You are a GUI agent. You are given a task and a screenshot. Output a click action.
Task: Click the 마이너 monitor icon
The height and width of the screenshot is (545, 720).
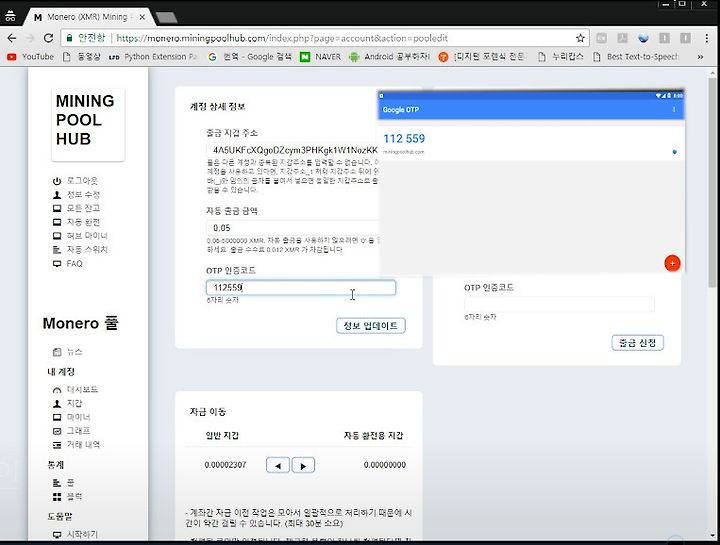pos(57,417)
